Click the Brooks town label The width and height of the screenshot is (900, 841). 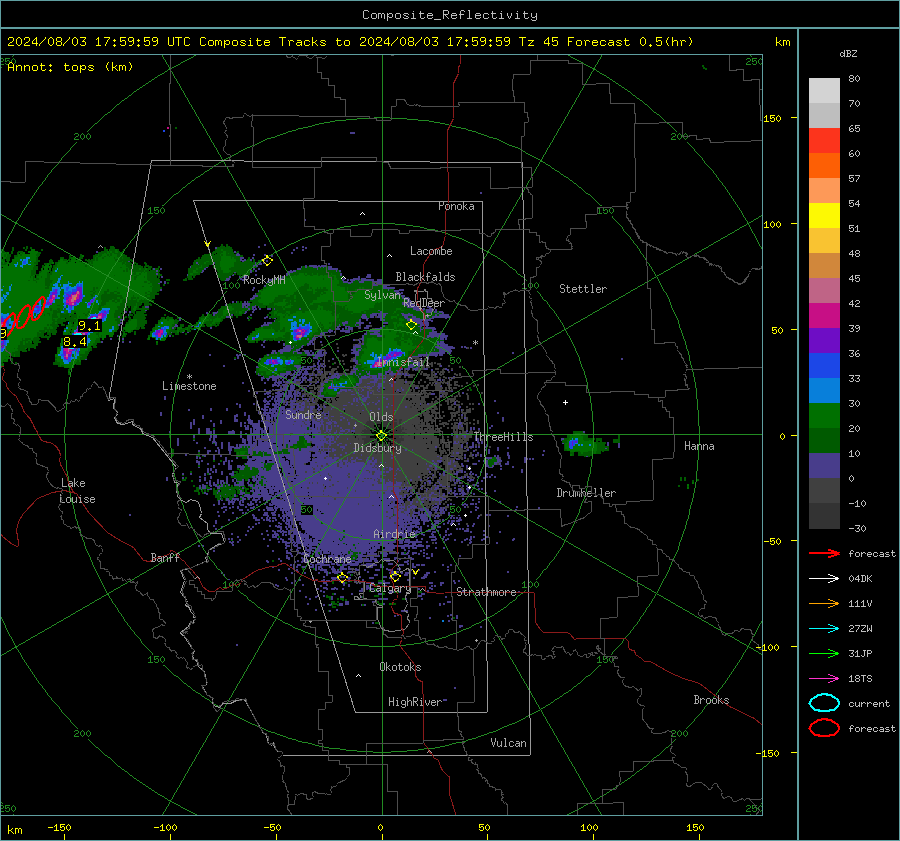click(711, 700)
